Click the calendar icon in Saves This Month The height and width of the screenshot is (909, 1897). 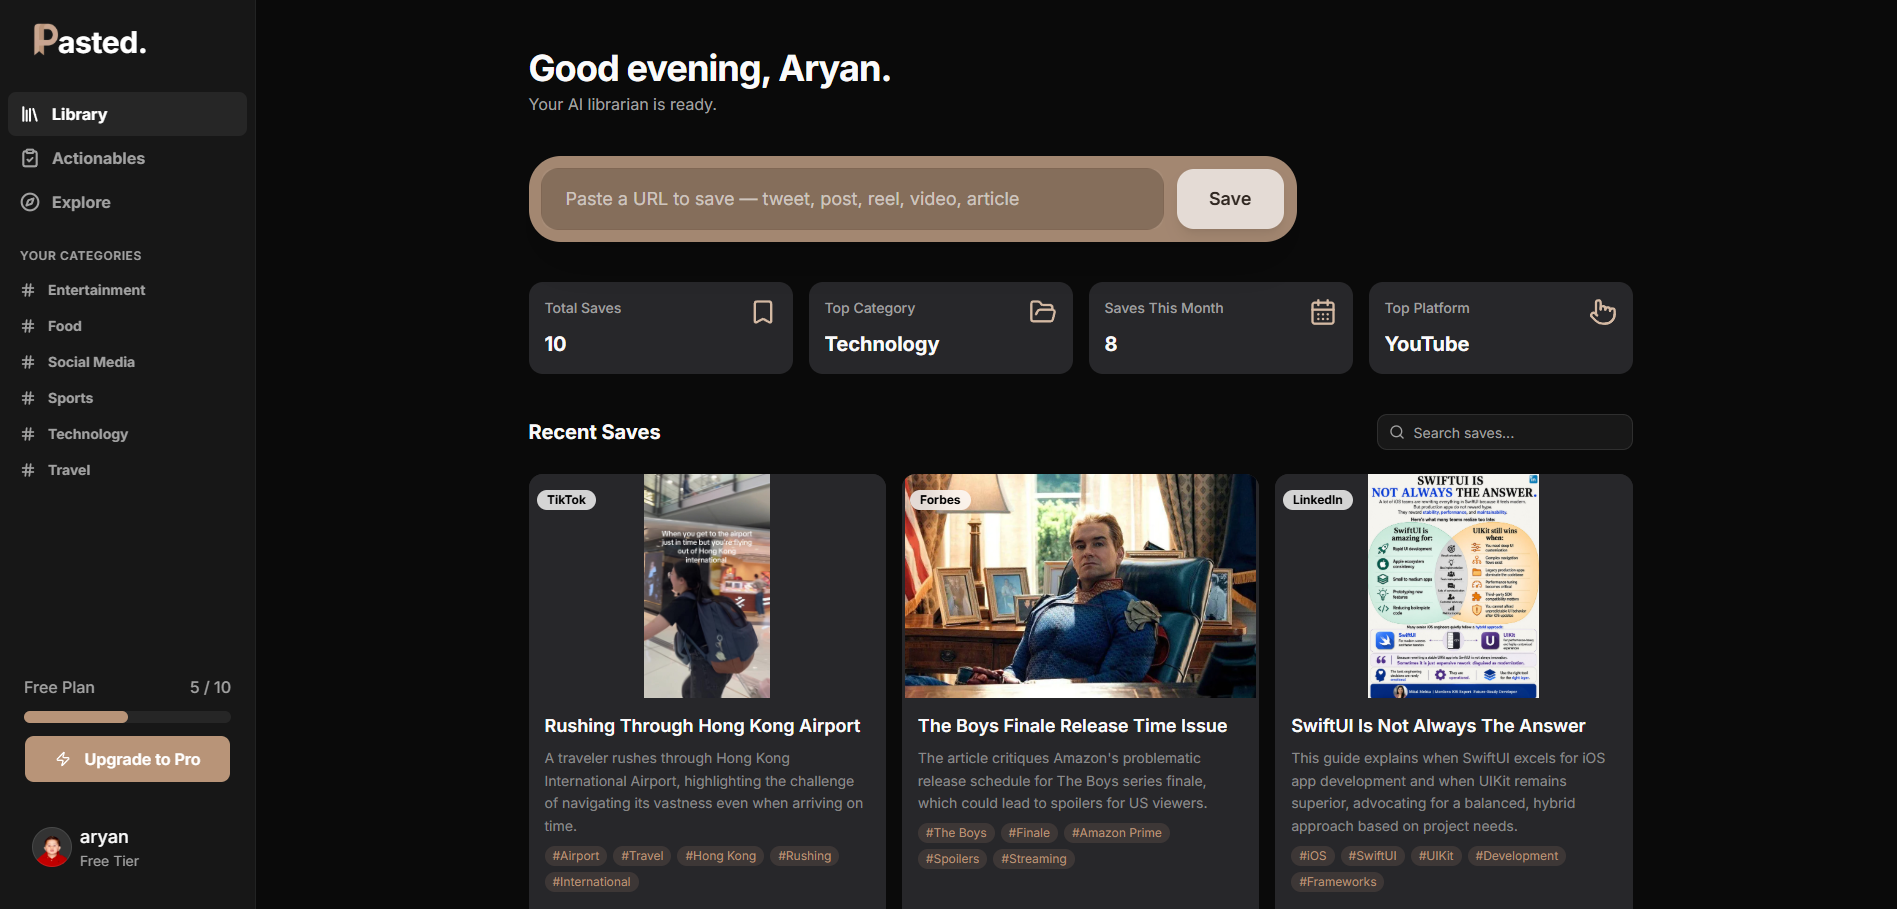[1323, 312]
